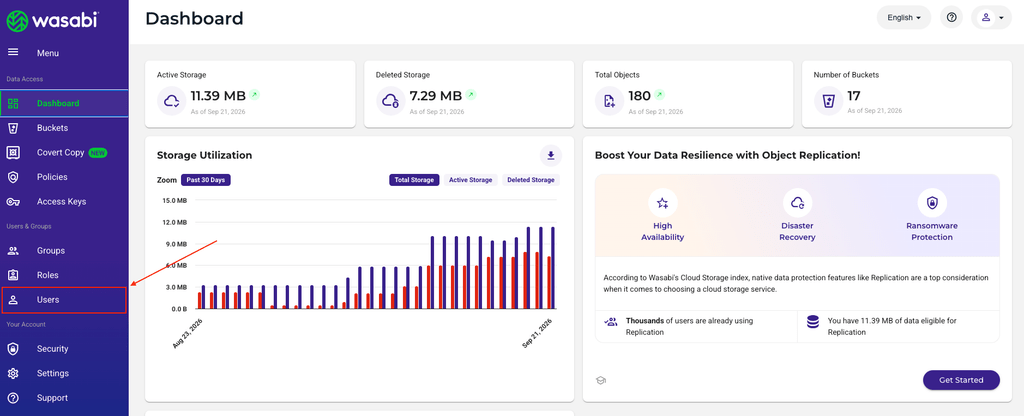Click the 7.29 MB Deleted Storage value
The width and height of the screenshot is (1024, 416).
tap(436, 96)
